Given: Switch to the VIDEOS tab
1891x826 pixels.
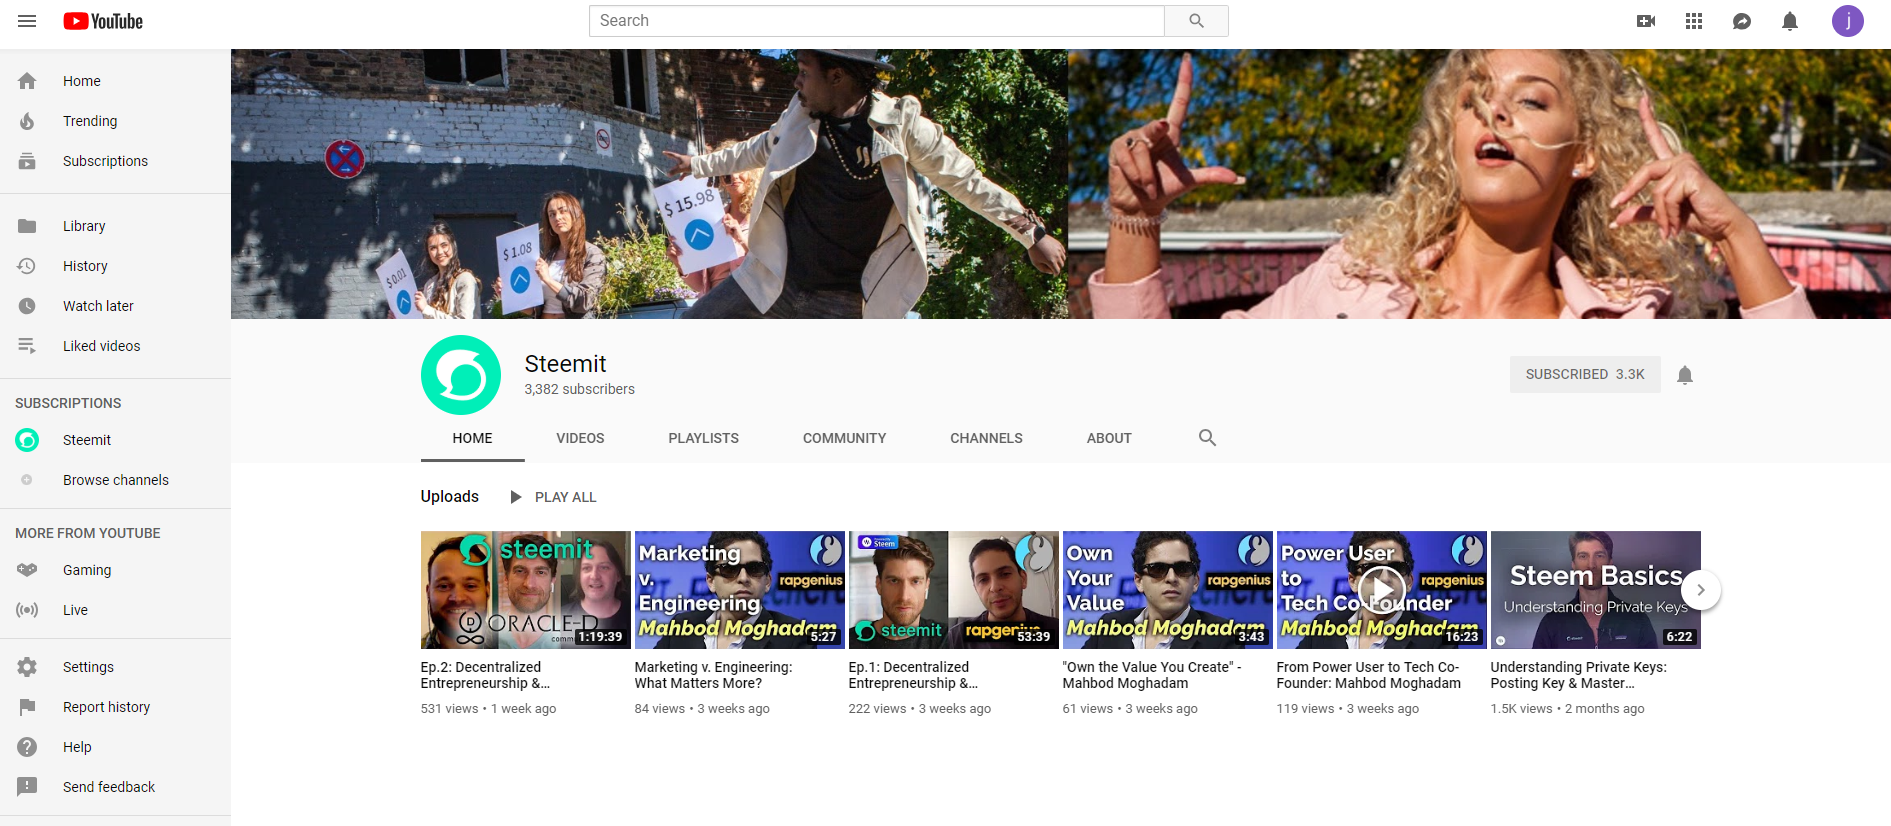Looking at the screenshot, I should 580,438.
